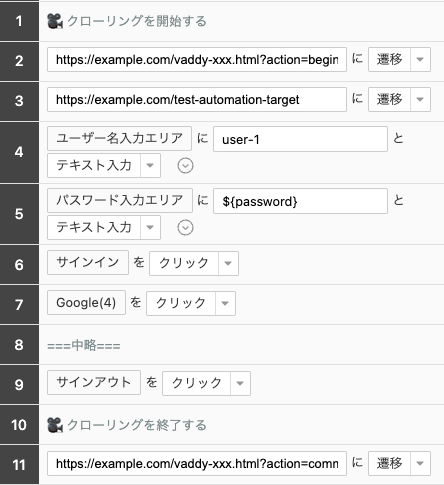The height and width of the screenshot is (485, 444).
Task: Open the クリック dropdown arrow in step 7
Action: click(x=225, y=303)
